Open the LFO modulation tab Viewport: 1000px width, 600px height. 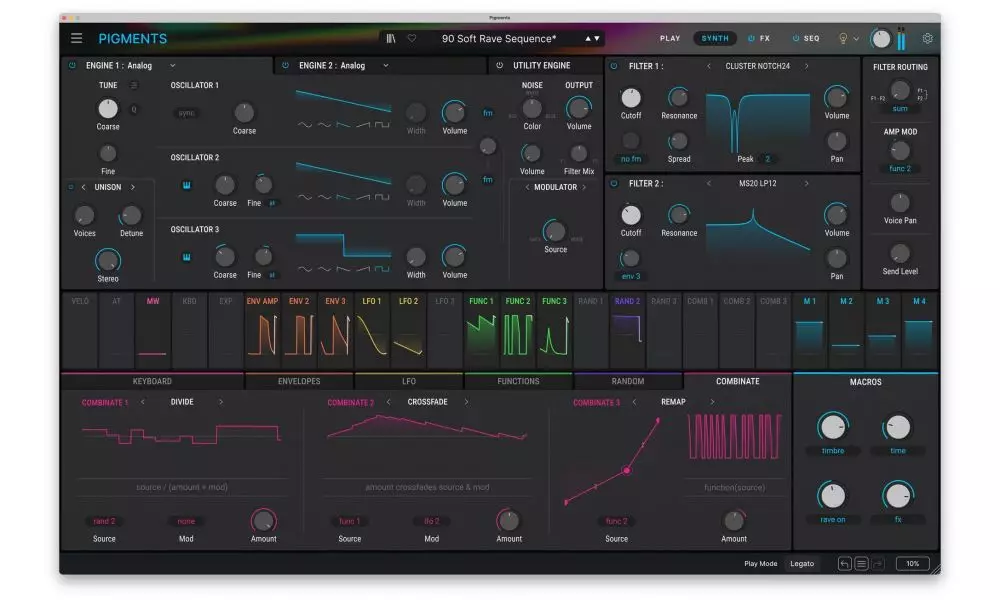[x=409, y=381]
